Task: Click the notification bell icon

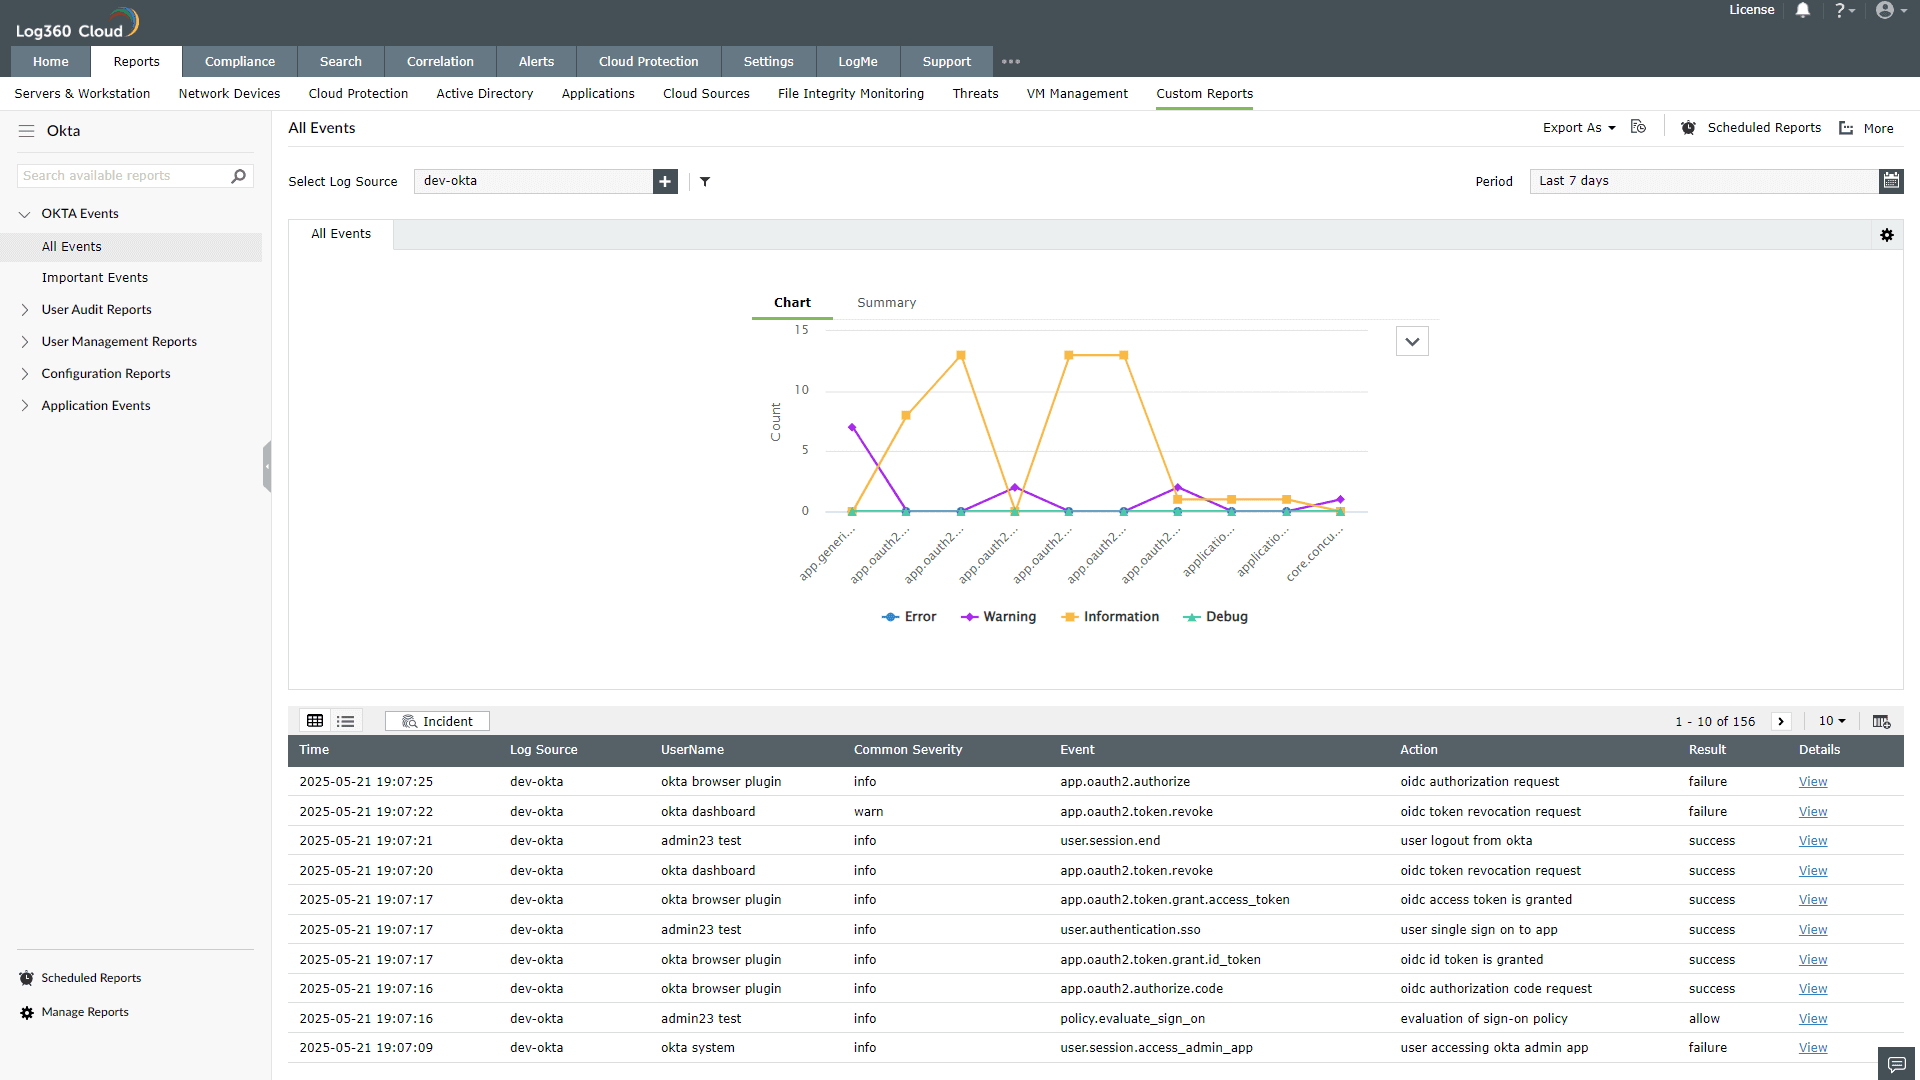Action: coord(1802,10)
